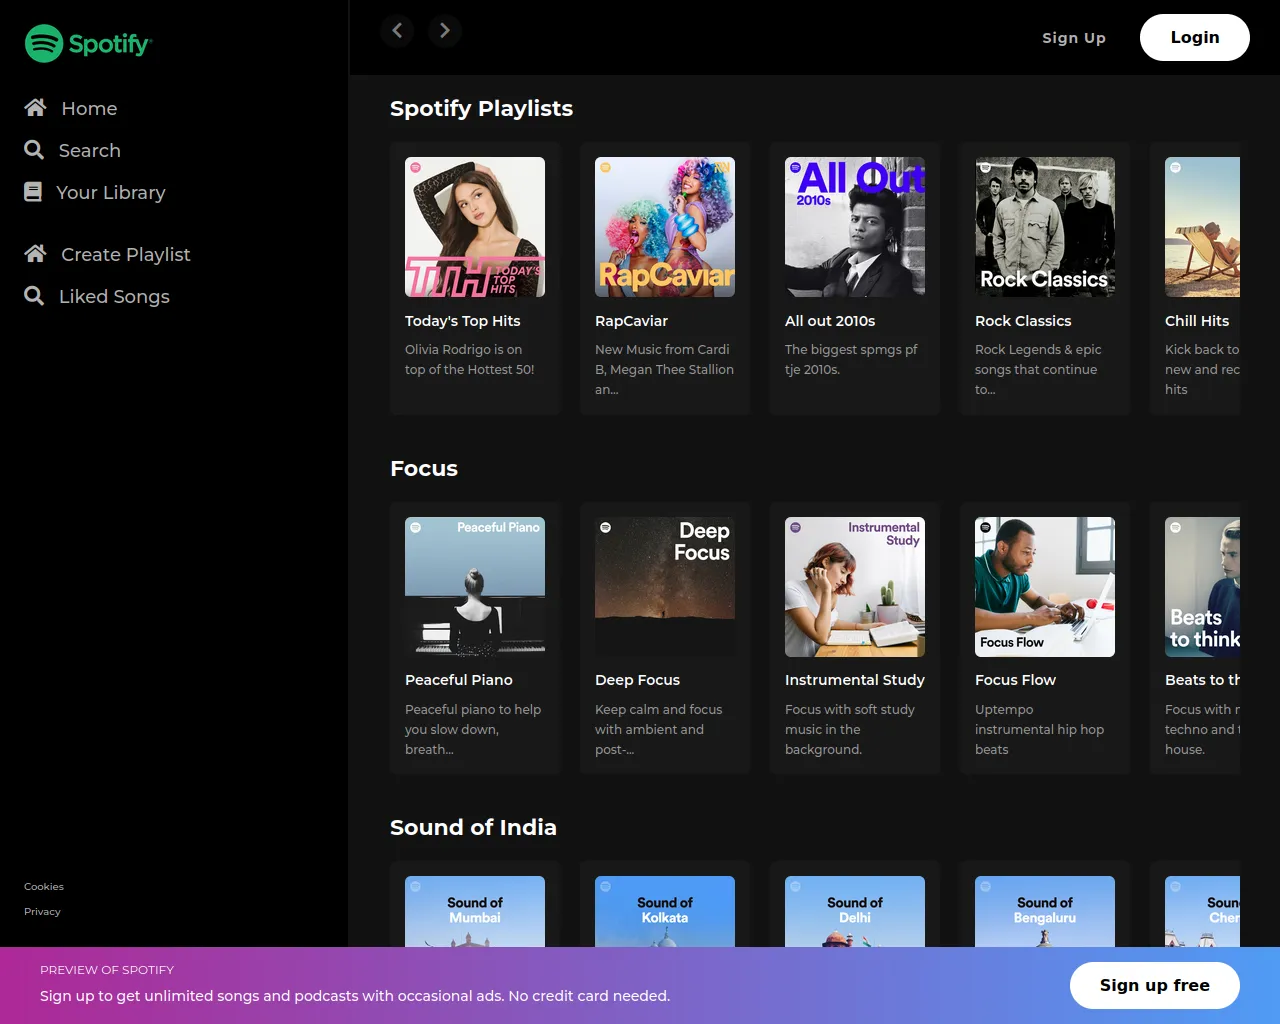Open the Chill Hits cover image

click(x=1202, y=227)
